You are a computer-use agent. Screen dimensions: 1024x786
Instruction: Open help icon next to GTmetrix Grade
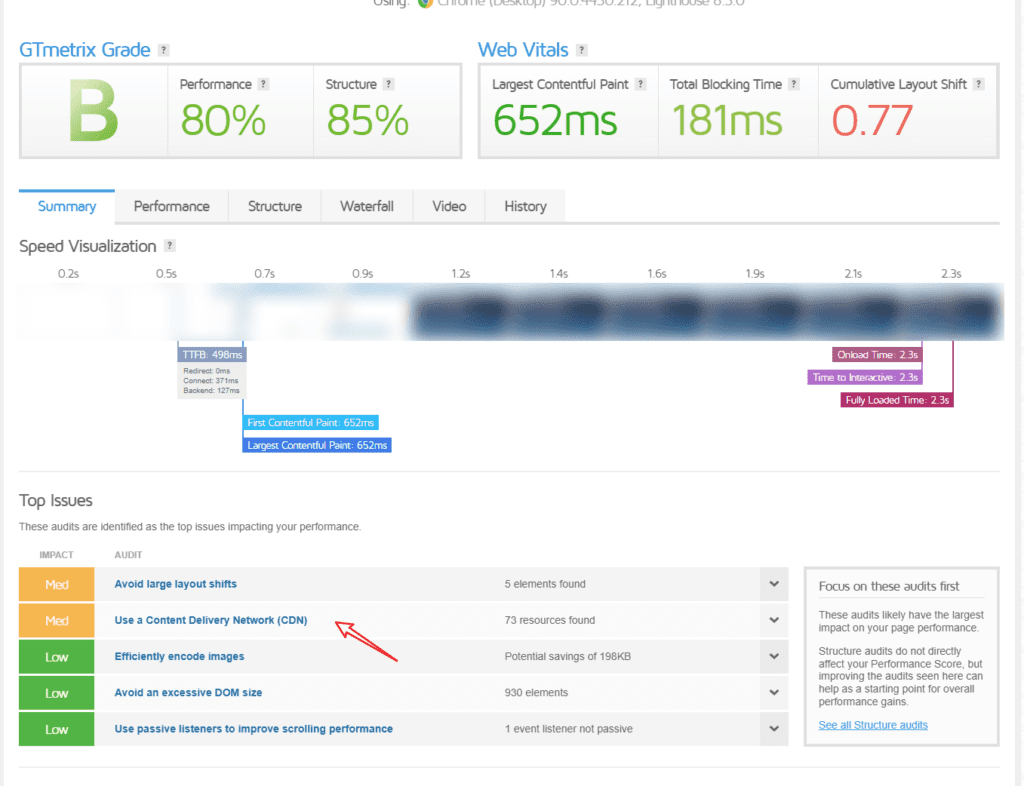click(164, 50)
